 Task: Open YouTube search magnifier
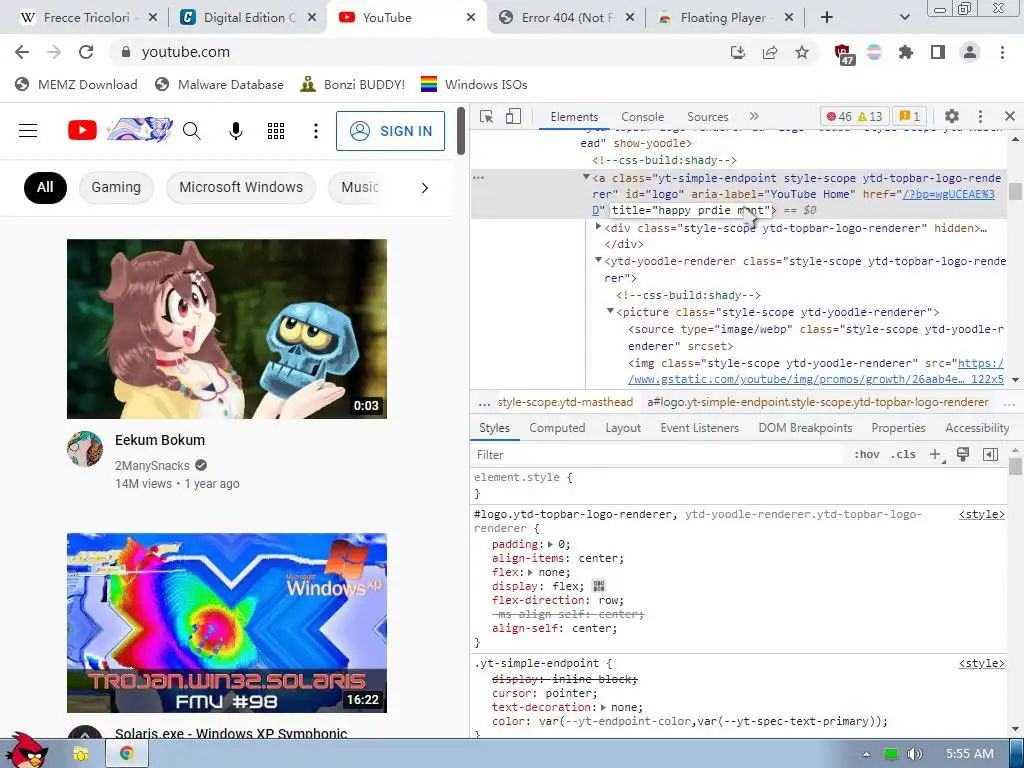[191, 131]
